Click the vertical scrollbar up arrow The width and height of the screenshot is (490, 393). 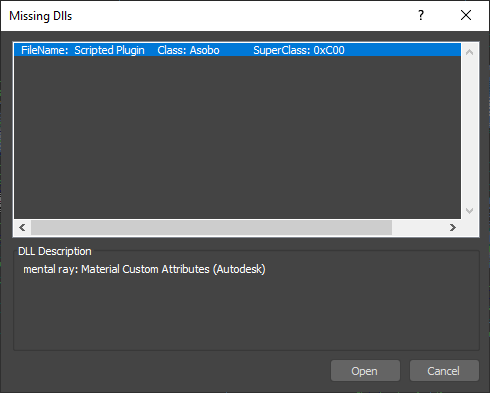pyautogui.click(x=470, y=52)
